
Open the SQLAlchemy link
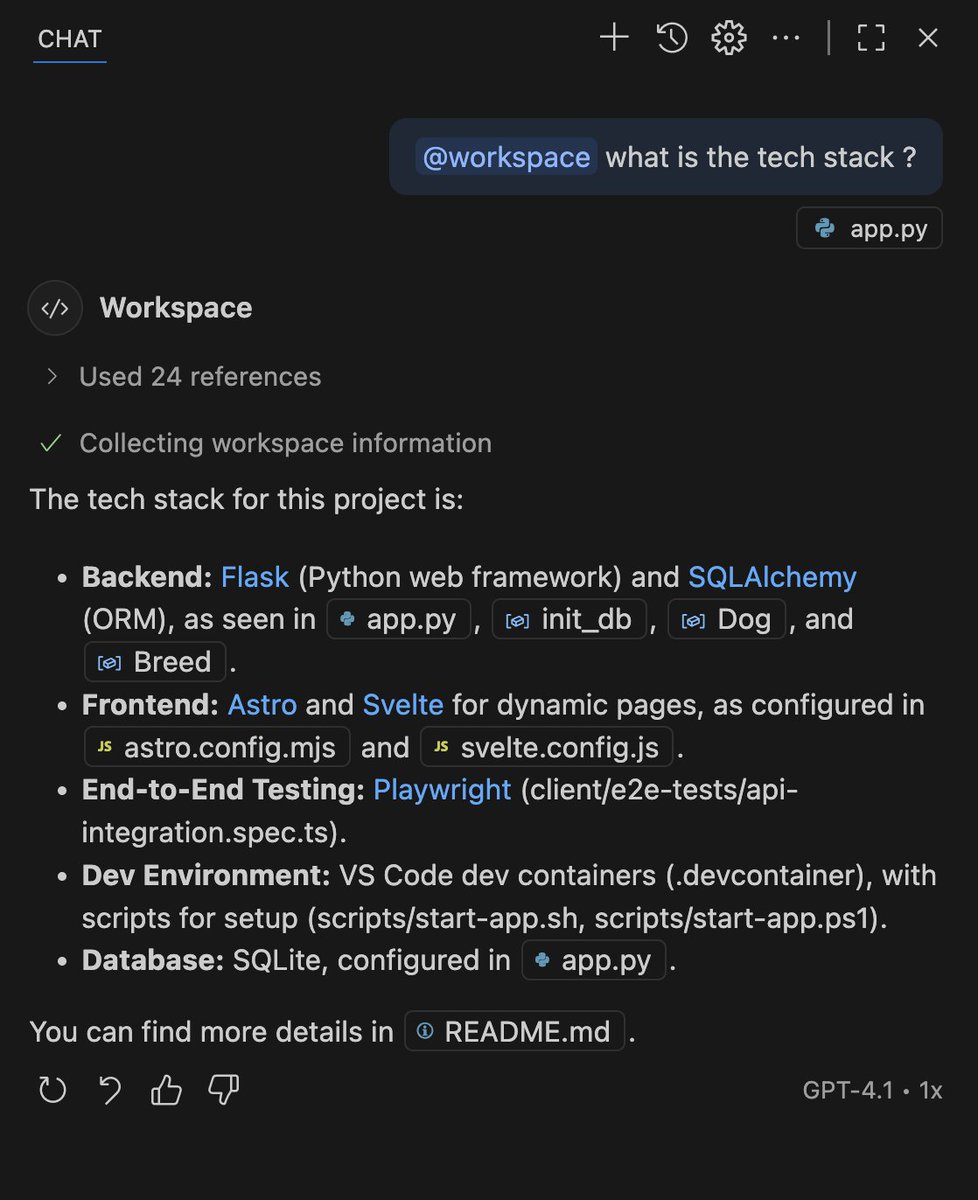point(772,577)
